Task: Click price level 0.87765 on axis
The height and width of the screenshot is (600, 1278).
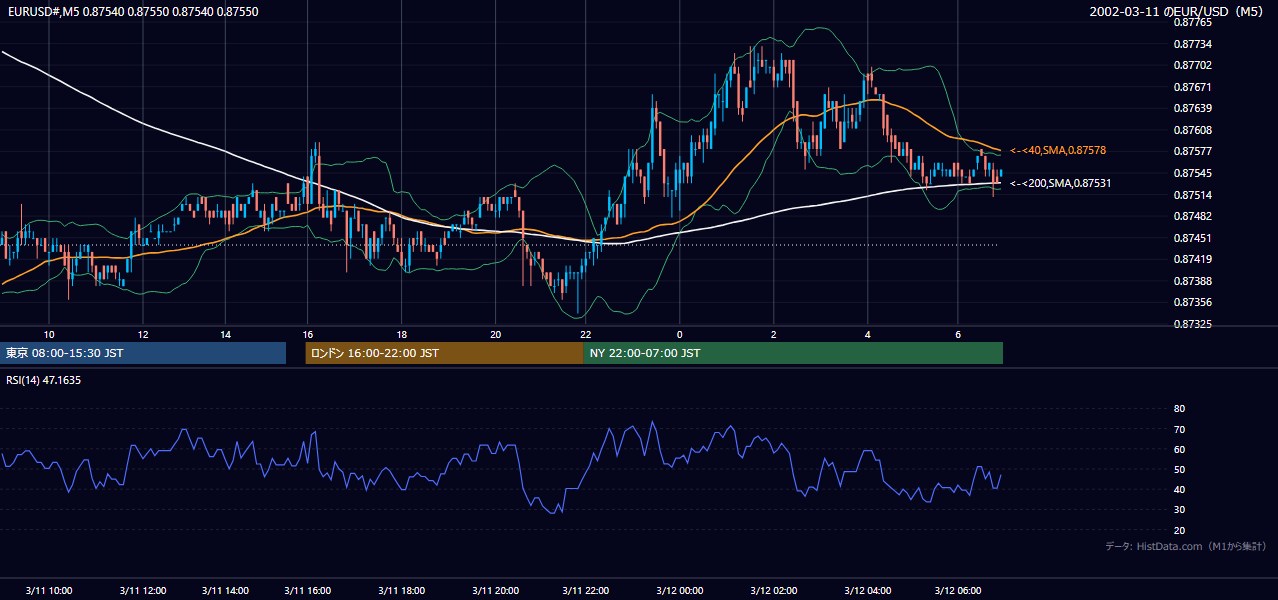Action: click(1192, 22)
